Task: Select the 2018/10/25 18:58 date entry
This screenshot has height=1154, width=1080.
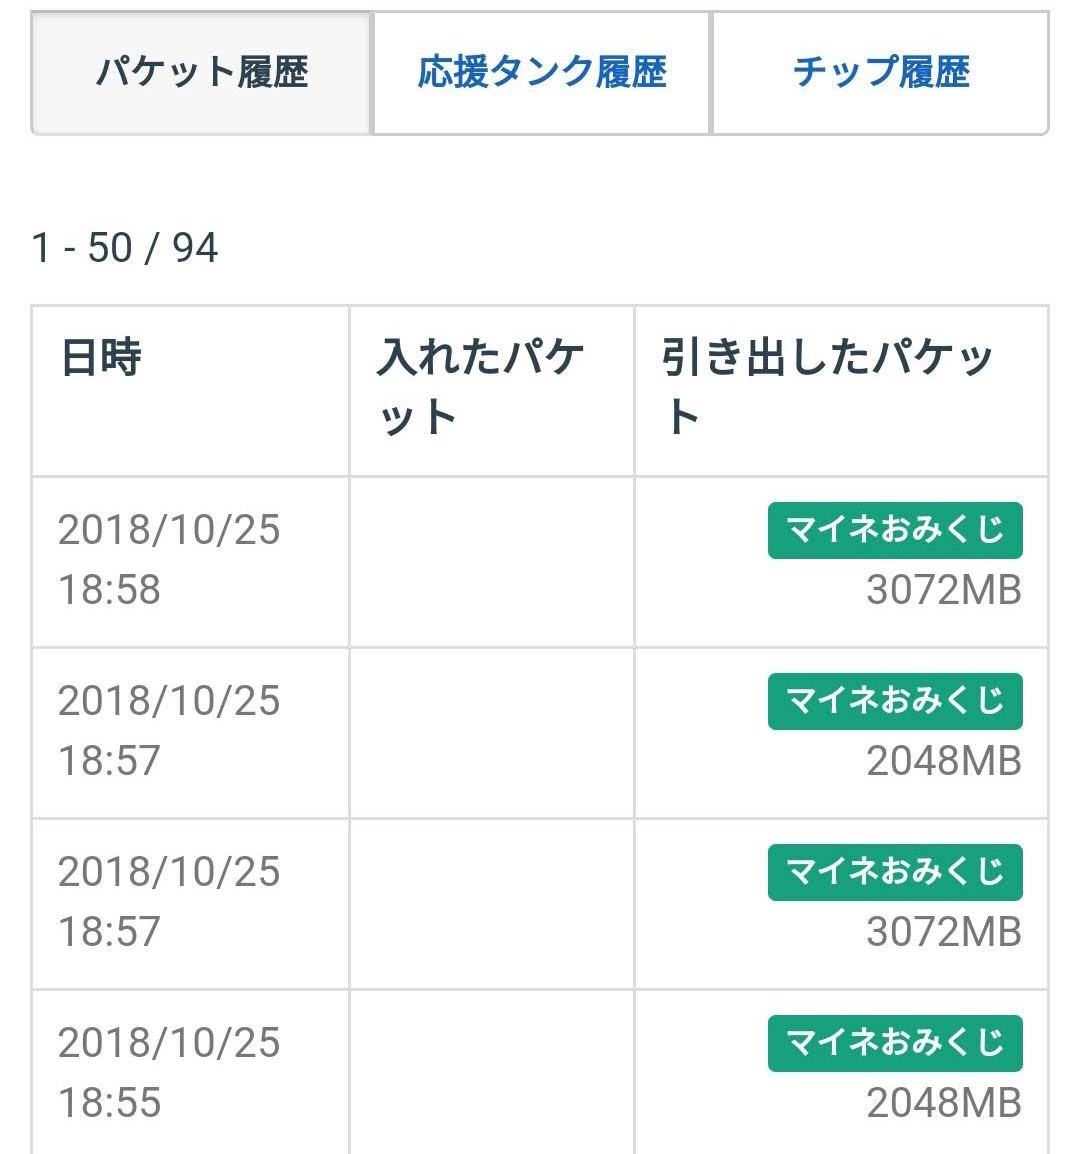Action: [169, 559]
